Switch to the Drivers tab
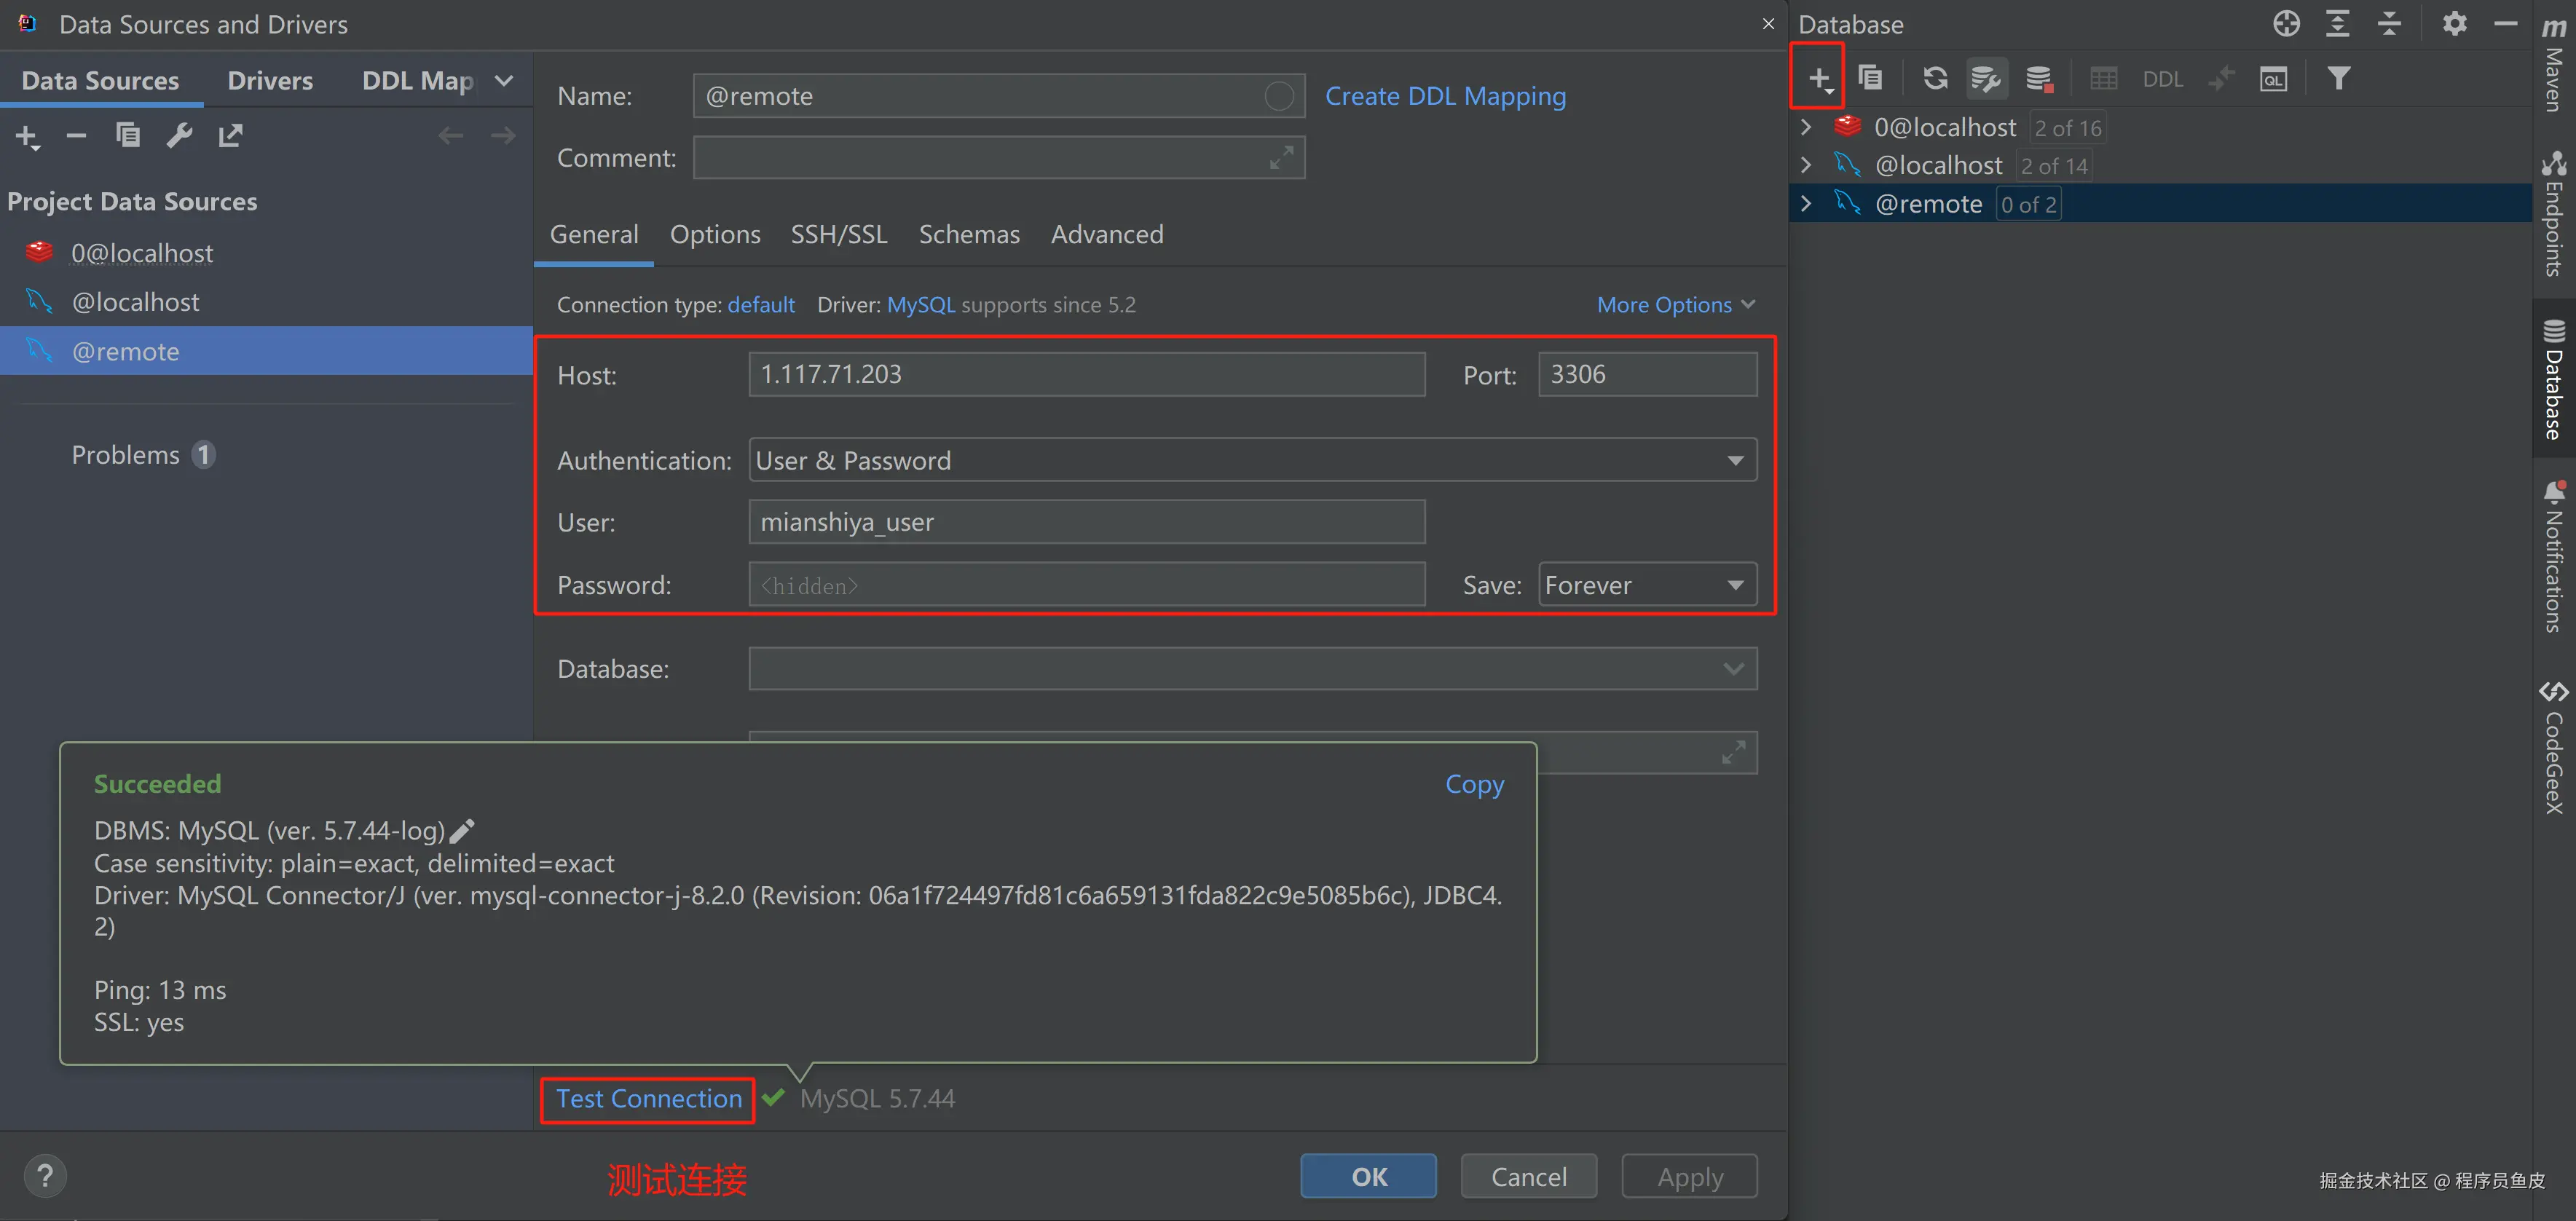This screenshot has height=1221, width=2576. coord(270,80)
